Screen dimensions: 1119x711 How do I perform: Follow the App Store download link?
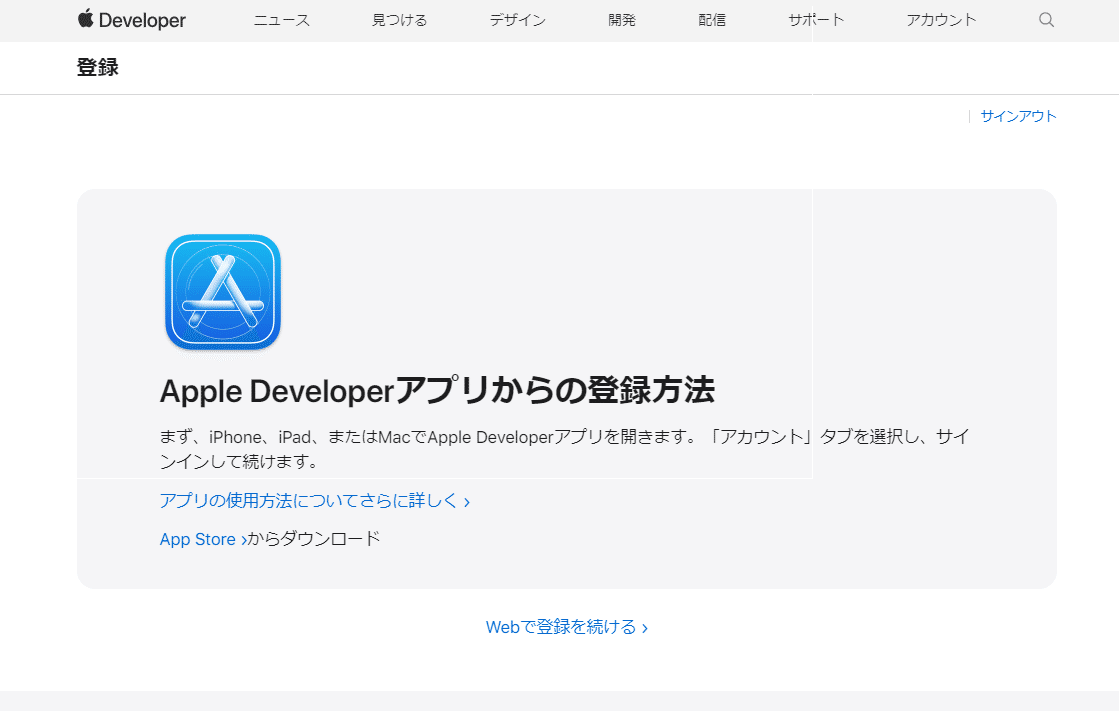point(203,539)
